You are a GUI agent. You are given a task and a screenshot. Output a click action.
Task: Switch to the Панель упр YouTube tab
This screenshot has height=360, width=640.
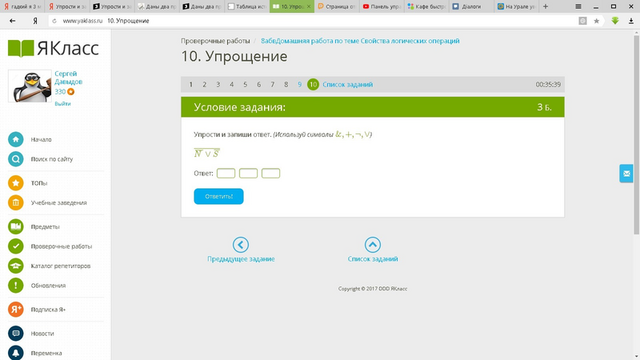click(382, 7)
